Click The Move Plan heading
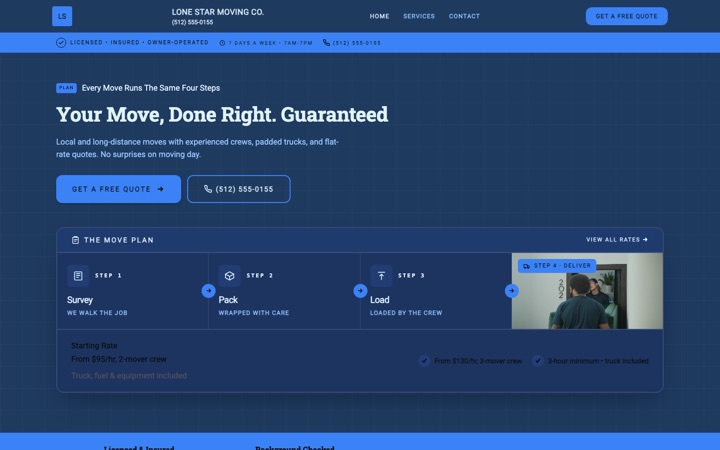This screenshot has height=450, width=720. pyautogui.click(x=119, y=240)
